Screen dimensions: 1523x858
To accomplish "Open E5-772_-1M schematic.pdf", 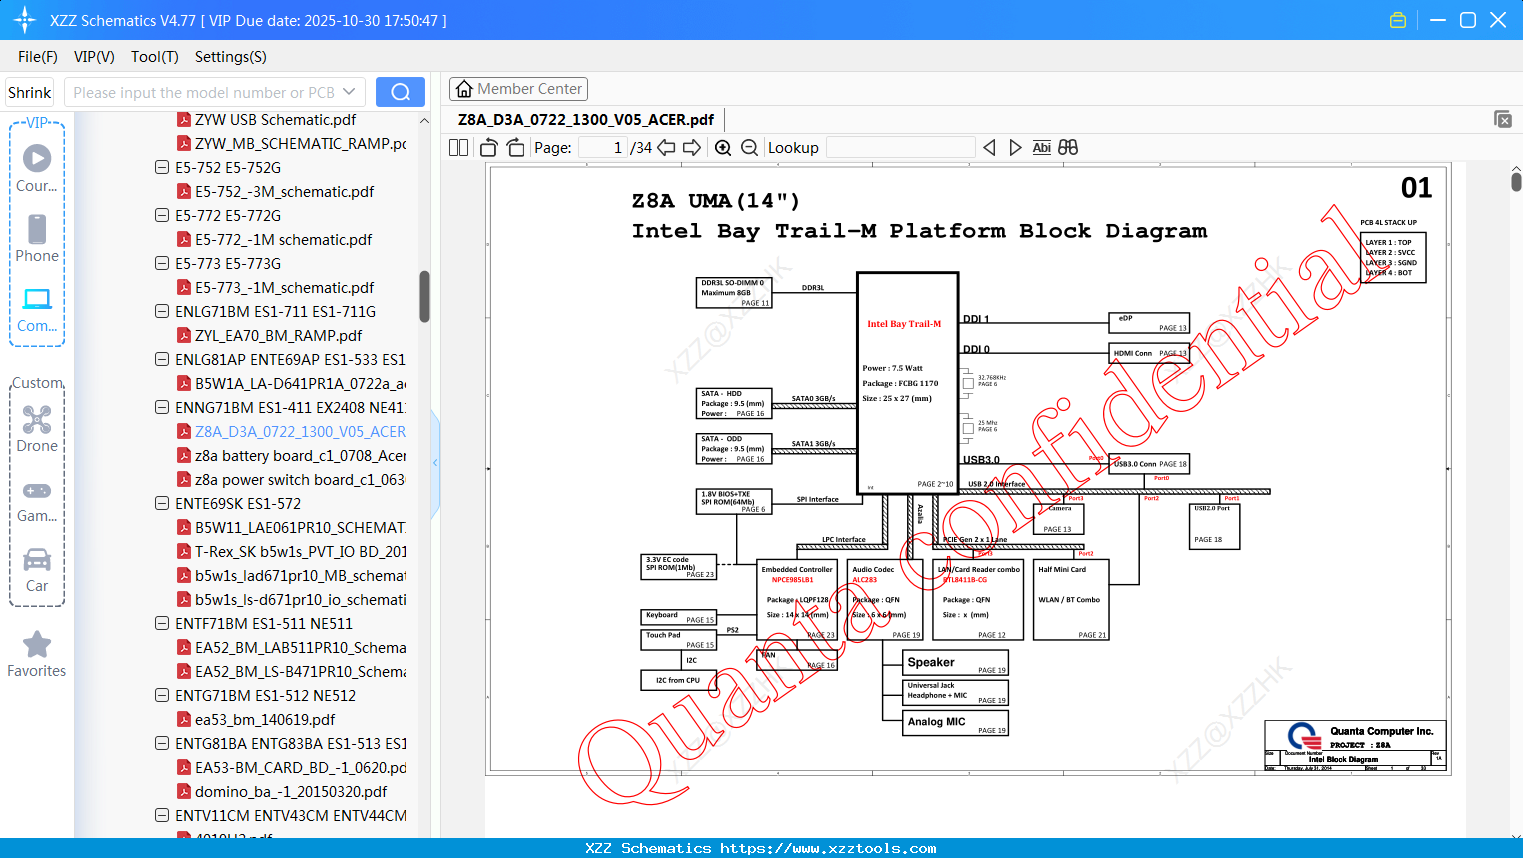I will point(283,240).
